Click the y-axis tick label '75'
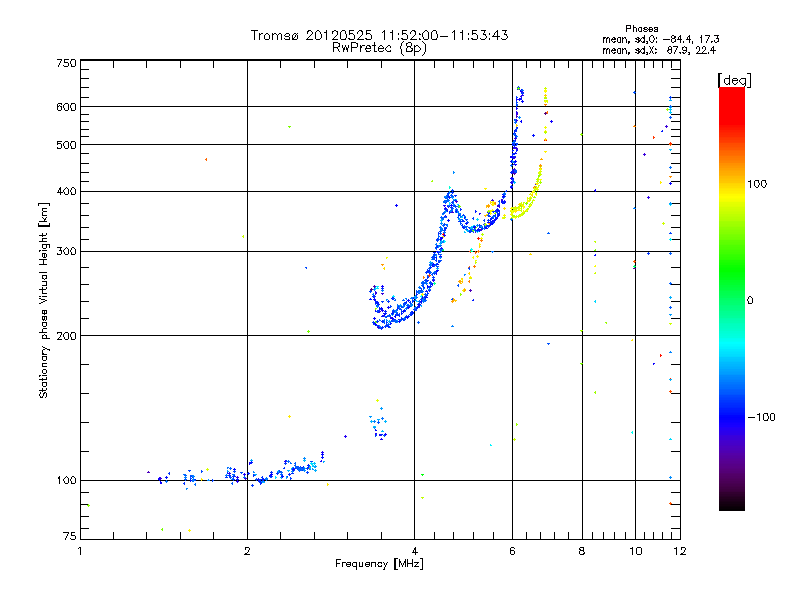Screen dimensions: 800x600 click(x=70, y=536)
